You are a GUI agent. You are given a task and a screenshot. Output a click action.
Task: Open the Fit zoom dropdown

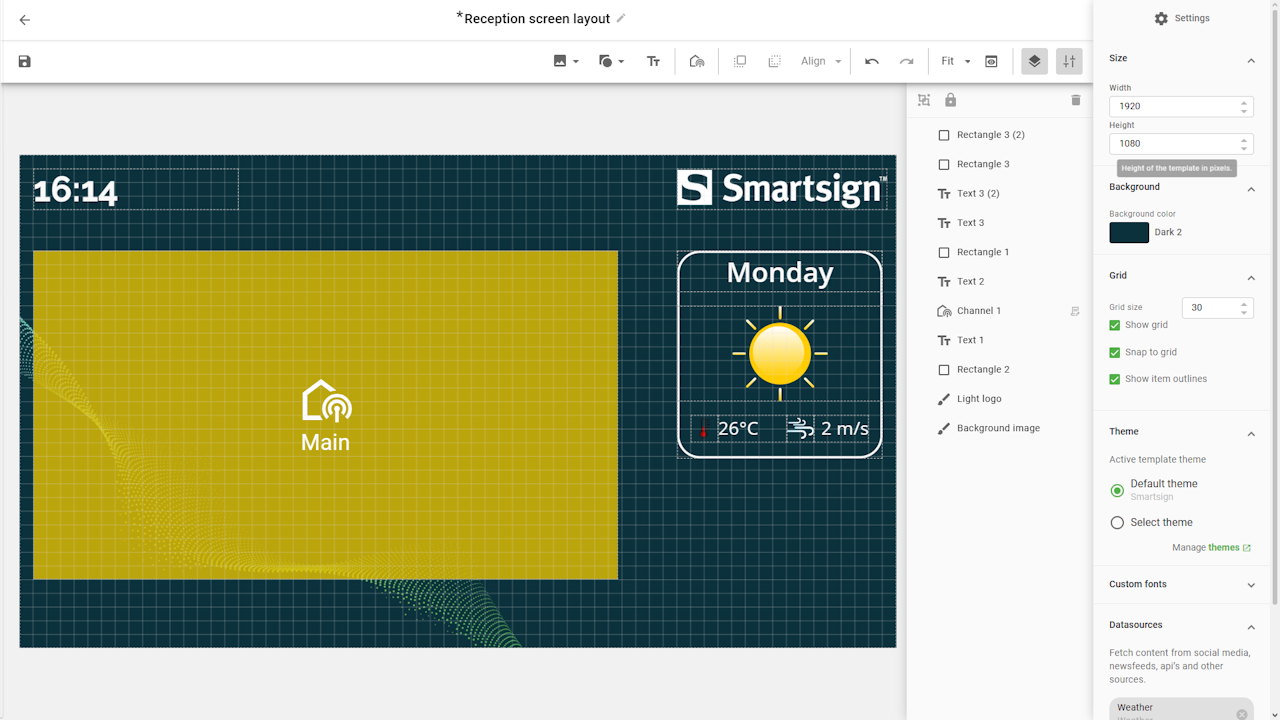pos(955,62)
